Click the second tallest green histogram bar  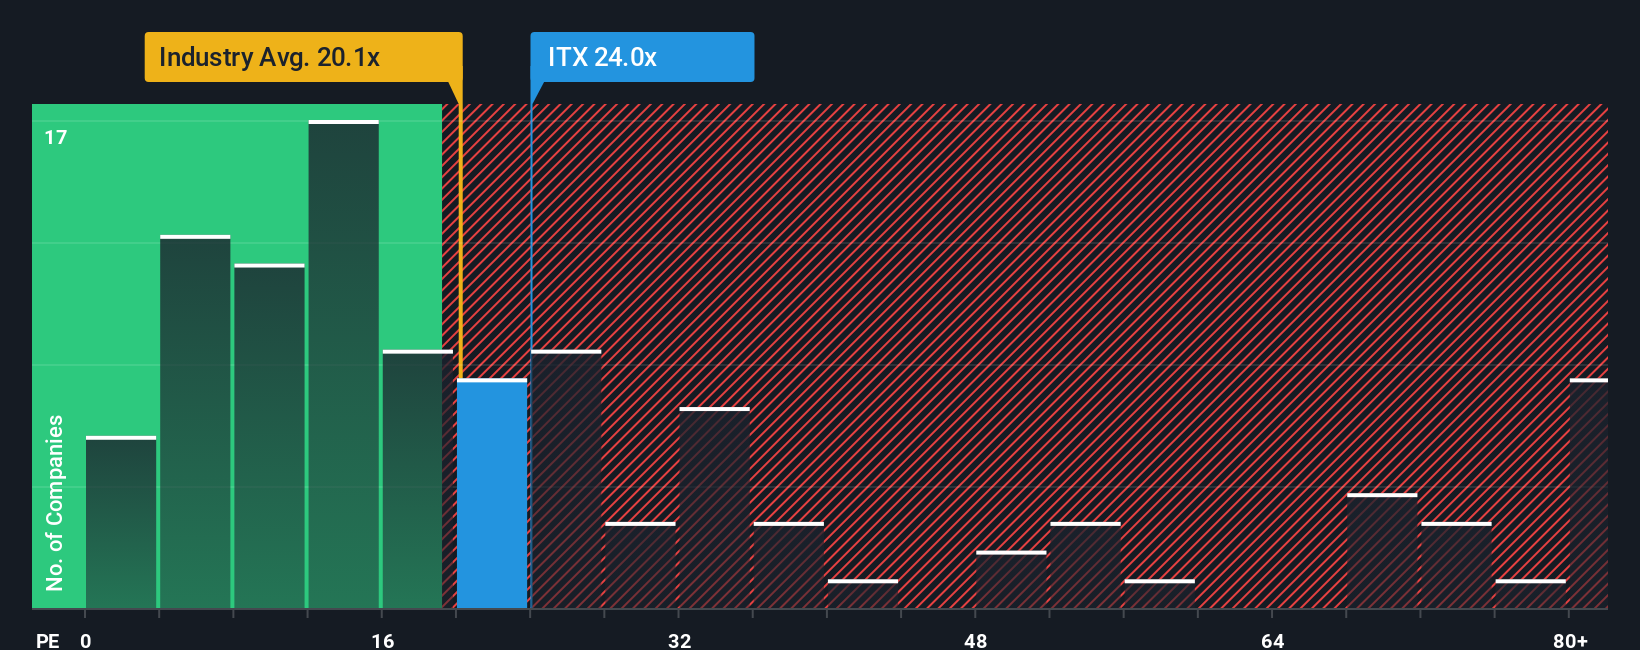tap(195, 422)
